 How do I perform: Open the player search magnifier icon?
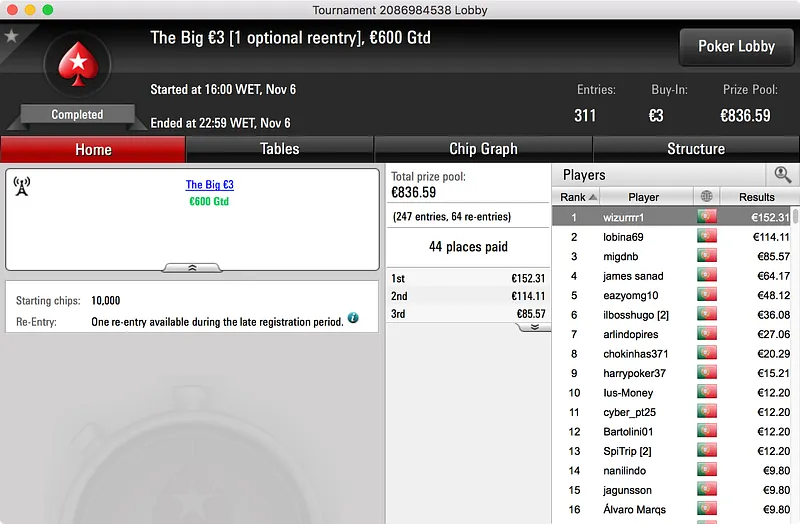click(783, 174)
